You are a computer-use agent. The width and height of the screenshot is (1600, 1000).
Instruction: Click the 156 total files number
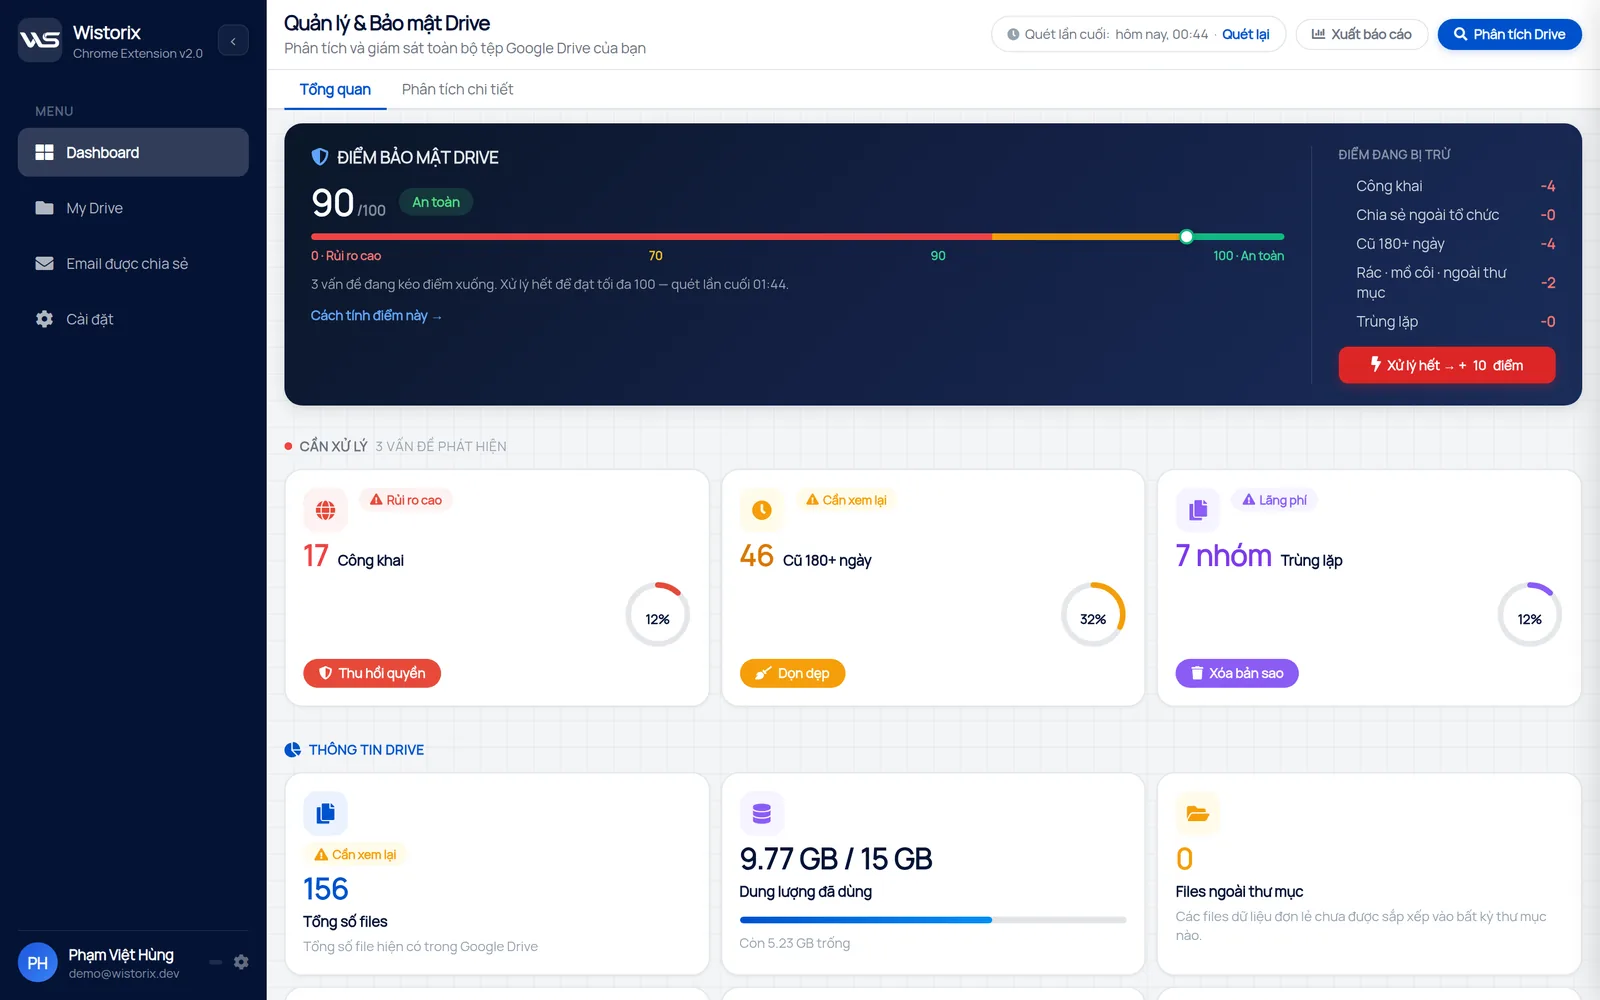[326, 889]
